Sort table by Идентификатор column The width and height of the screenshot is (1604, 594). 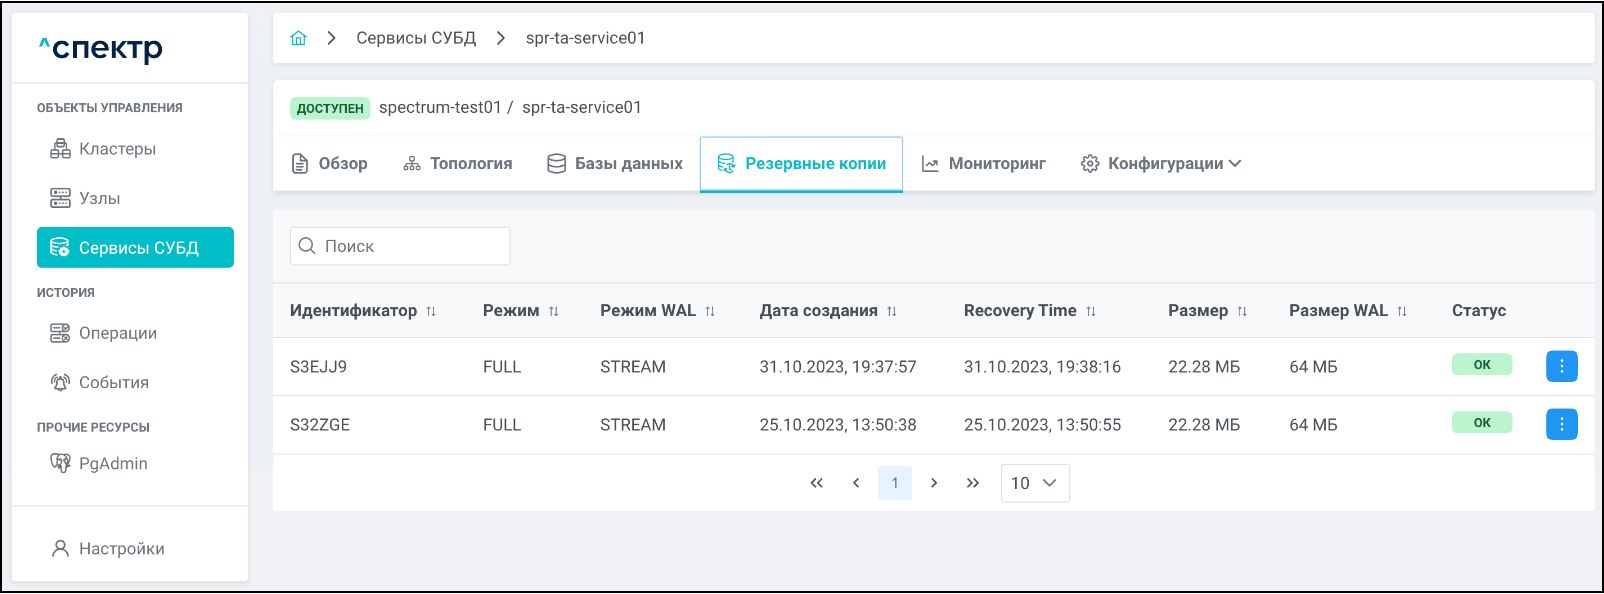tap(431, 311)
